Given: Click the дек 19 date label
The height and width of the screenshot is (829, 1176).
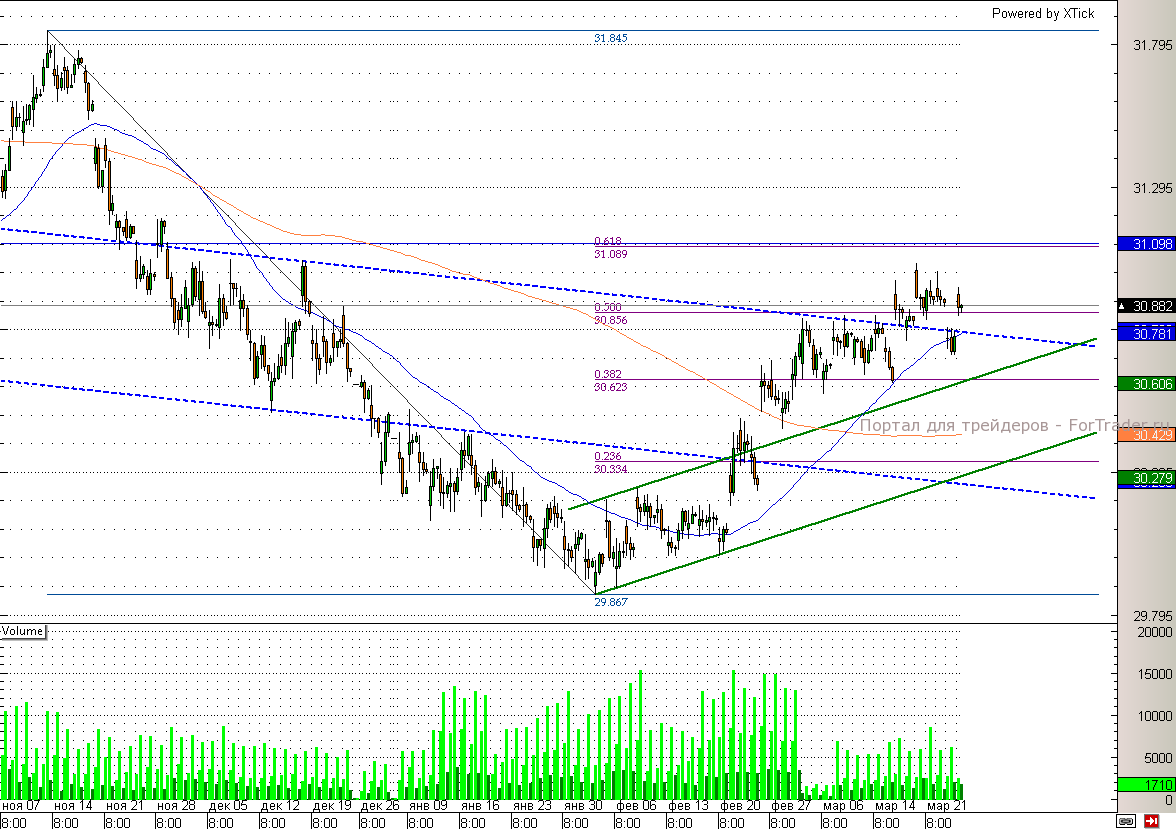Looking at the screenshot, I should 332,806.
